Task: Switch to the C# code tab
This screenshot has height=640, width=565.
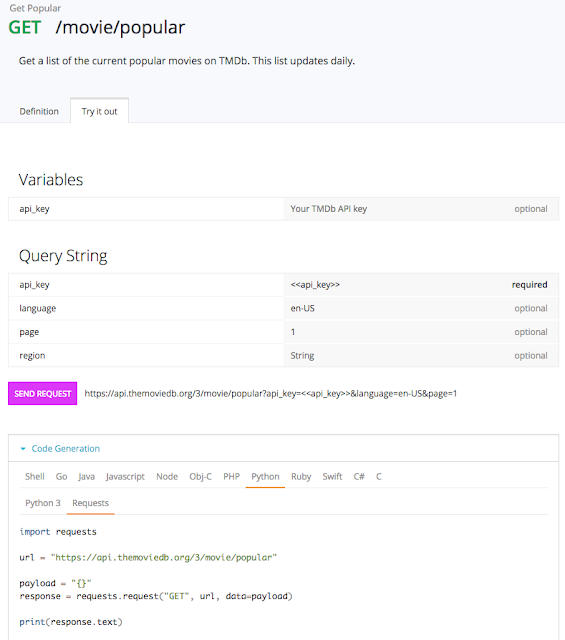Action: click(x=359, y=476)
